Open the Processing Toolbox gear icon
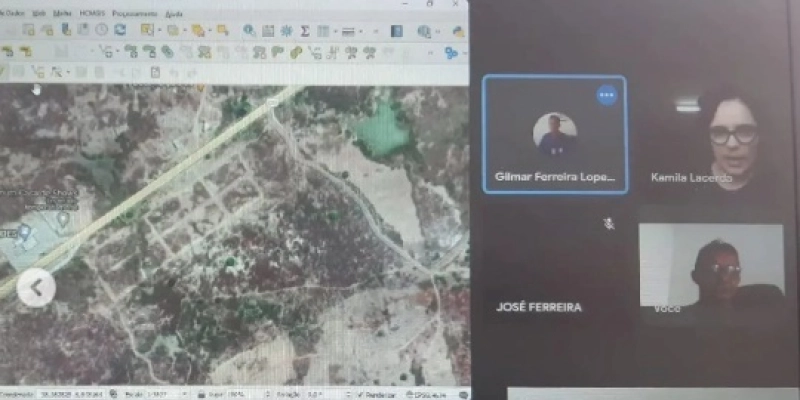The height and width of the screenshot is (400, 800). click(x=287, y=31)
